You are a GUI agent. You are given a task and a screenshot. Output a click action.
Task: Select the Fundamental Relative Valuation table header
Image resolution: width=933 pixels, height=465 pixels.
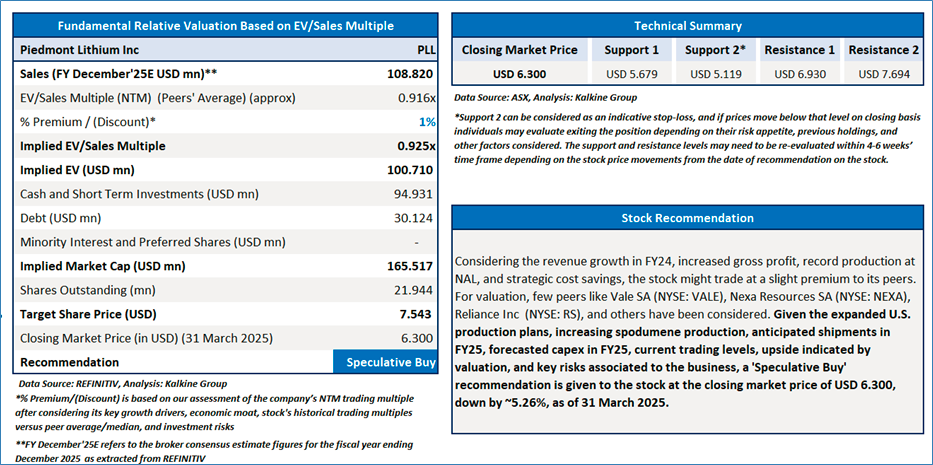(227, 25)
